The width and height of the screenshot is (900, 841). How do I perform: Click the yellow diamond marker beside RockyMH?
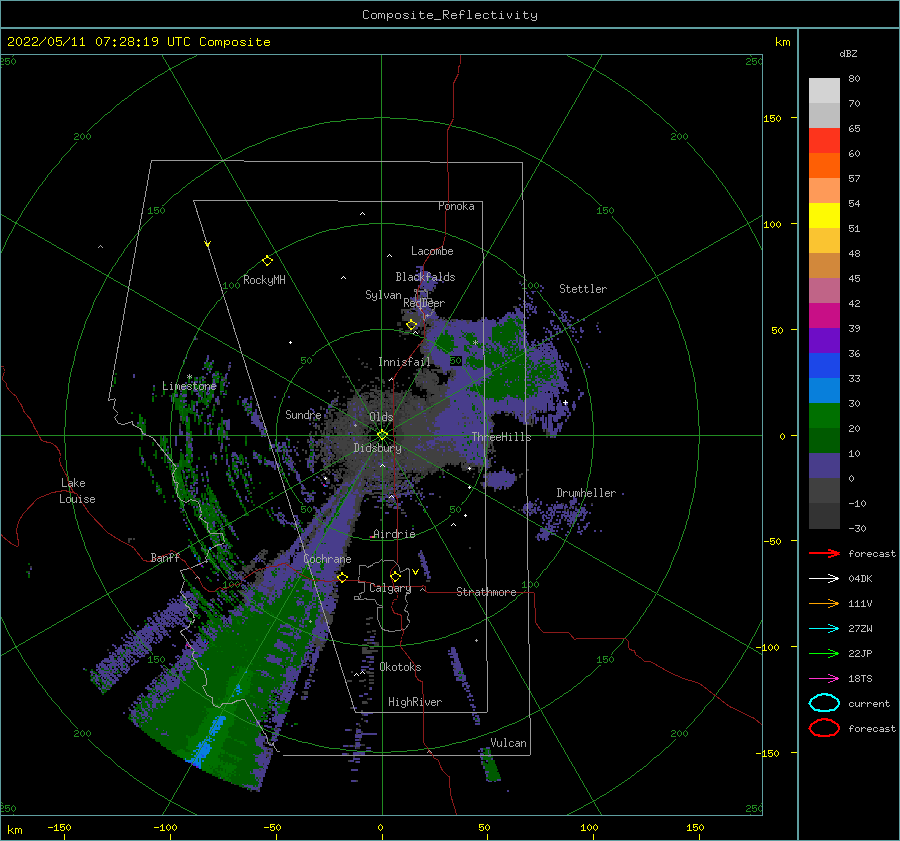267,261
